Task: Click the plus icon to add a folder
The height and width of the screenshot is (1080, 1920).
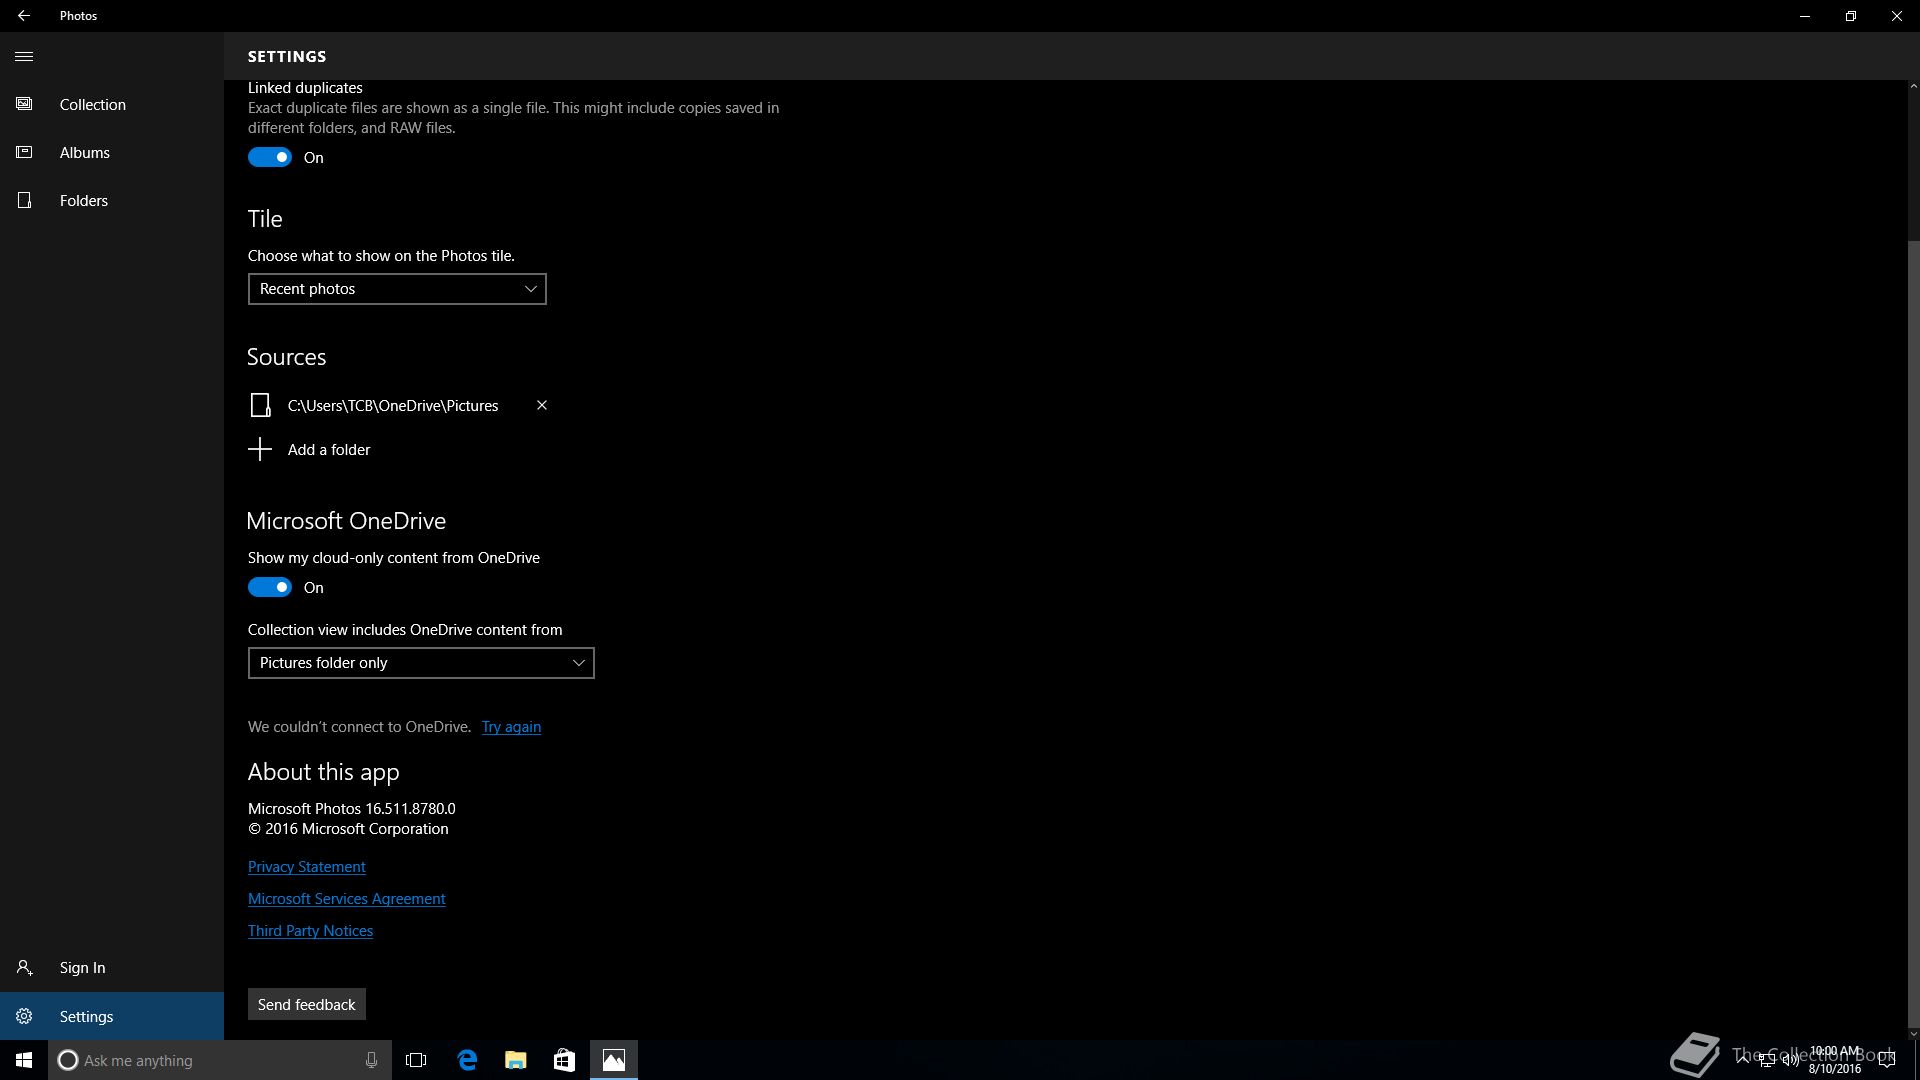Action: (260, 449)
